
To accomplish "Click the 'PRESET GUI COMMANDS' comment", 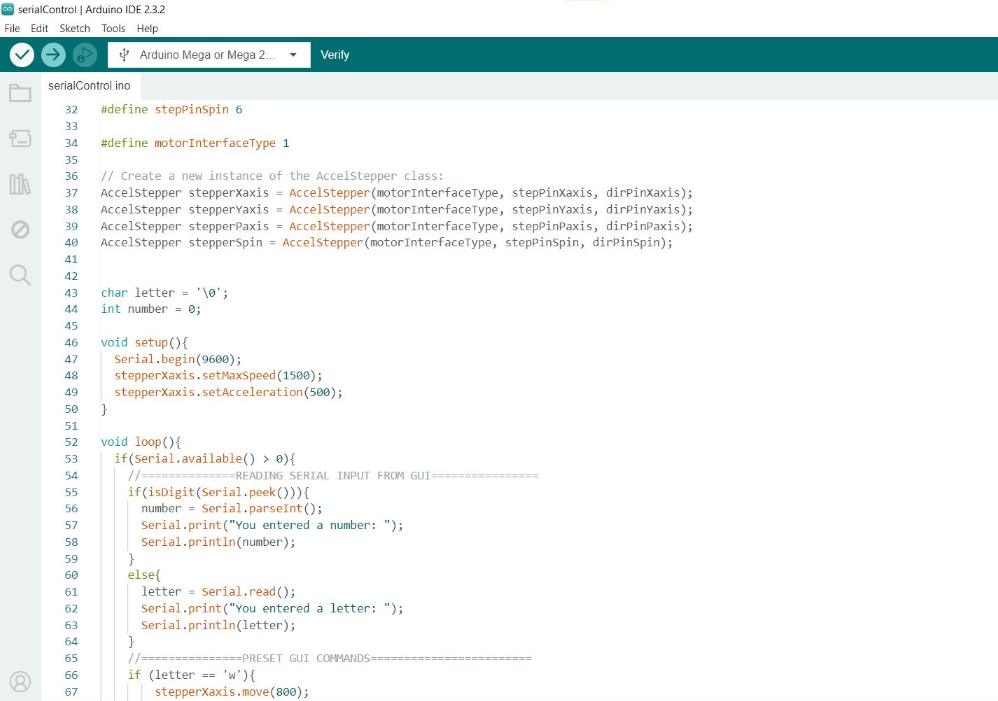I will 330,658.
